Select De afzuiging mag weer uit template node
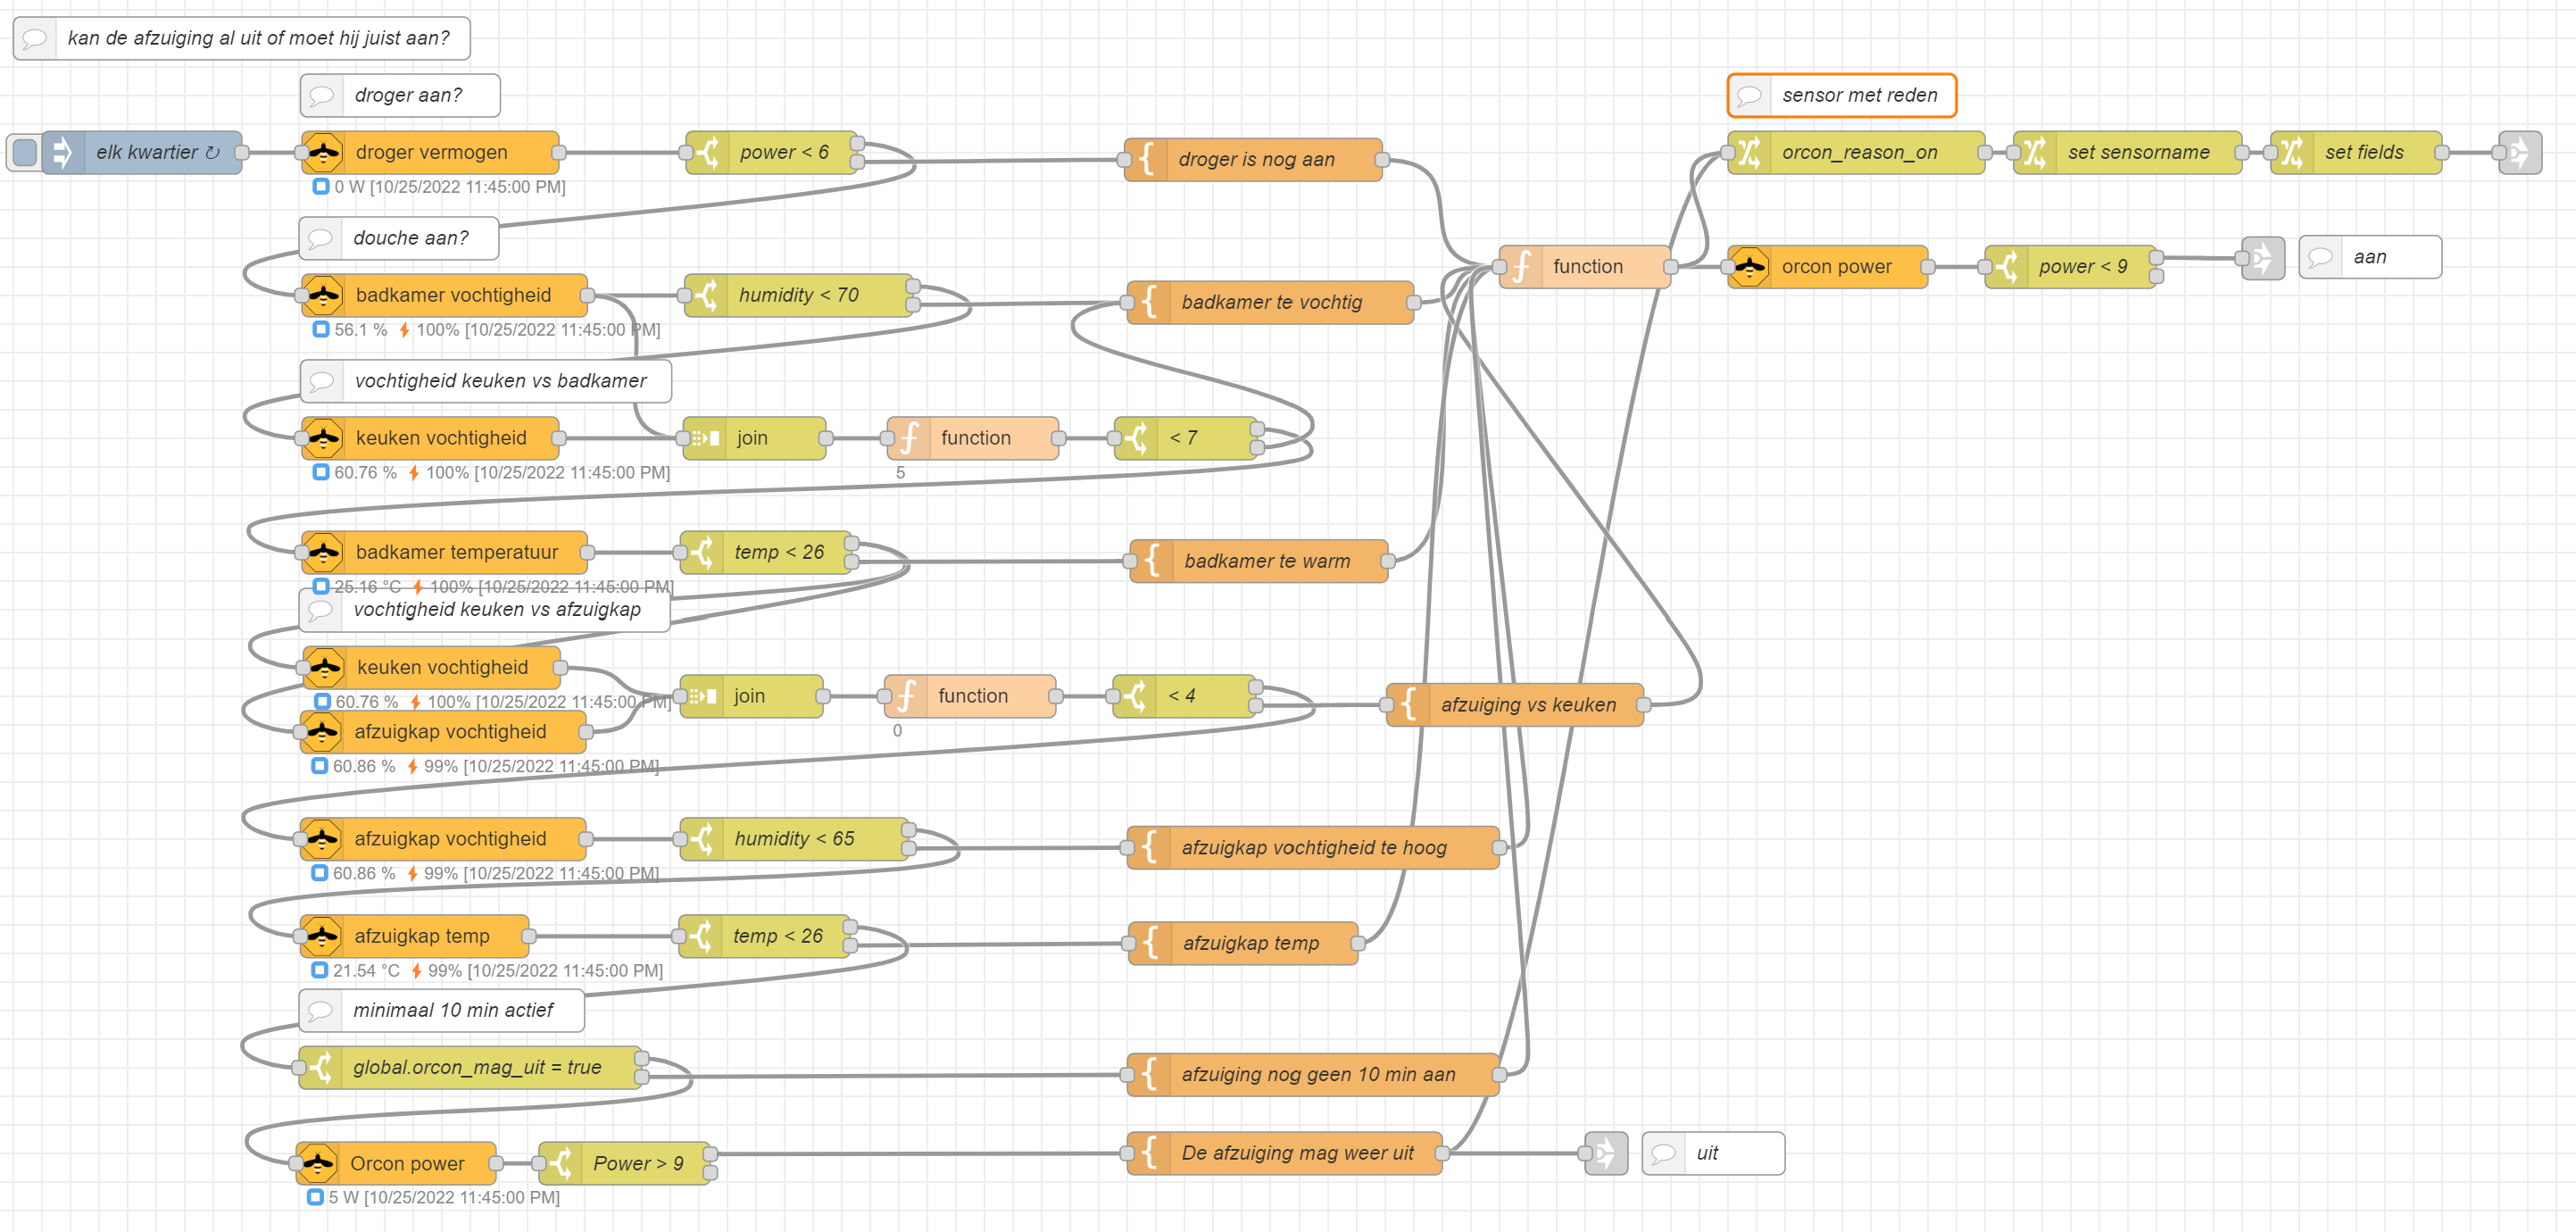This screenshot has height=1232, width=2576. [1285, 1154]
